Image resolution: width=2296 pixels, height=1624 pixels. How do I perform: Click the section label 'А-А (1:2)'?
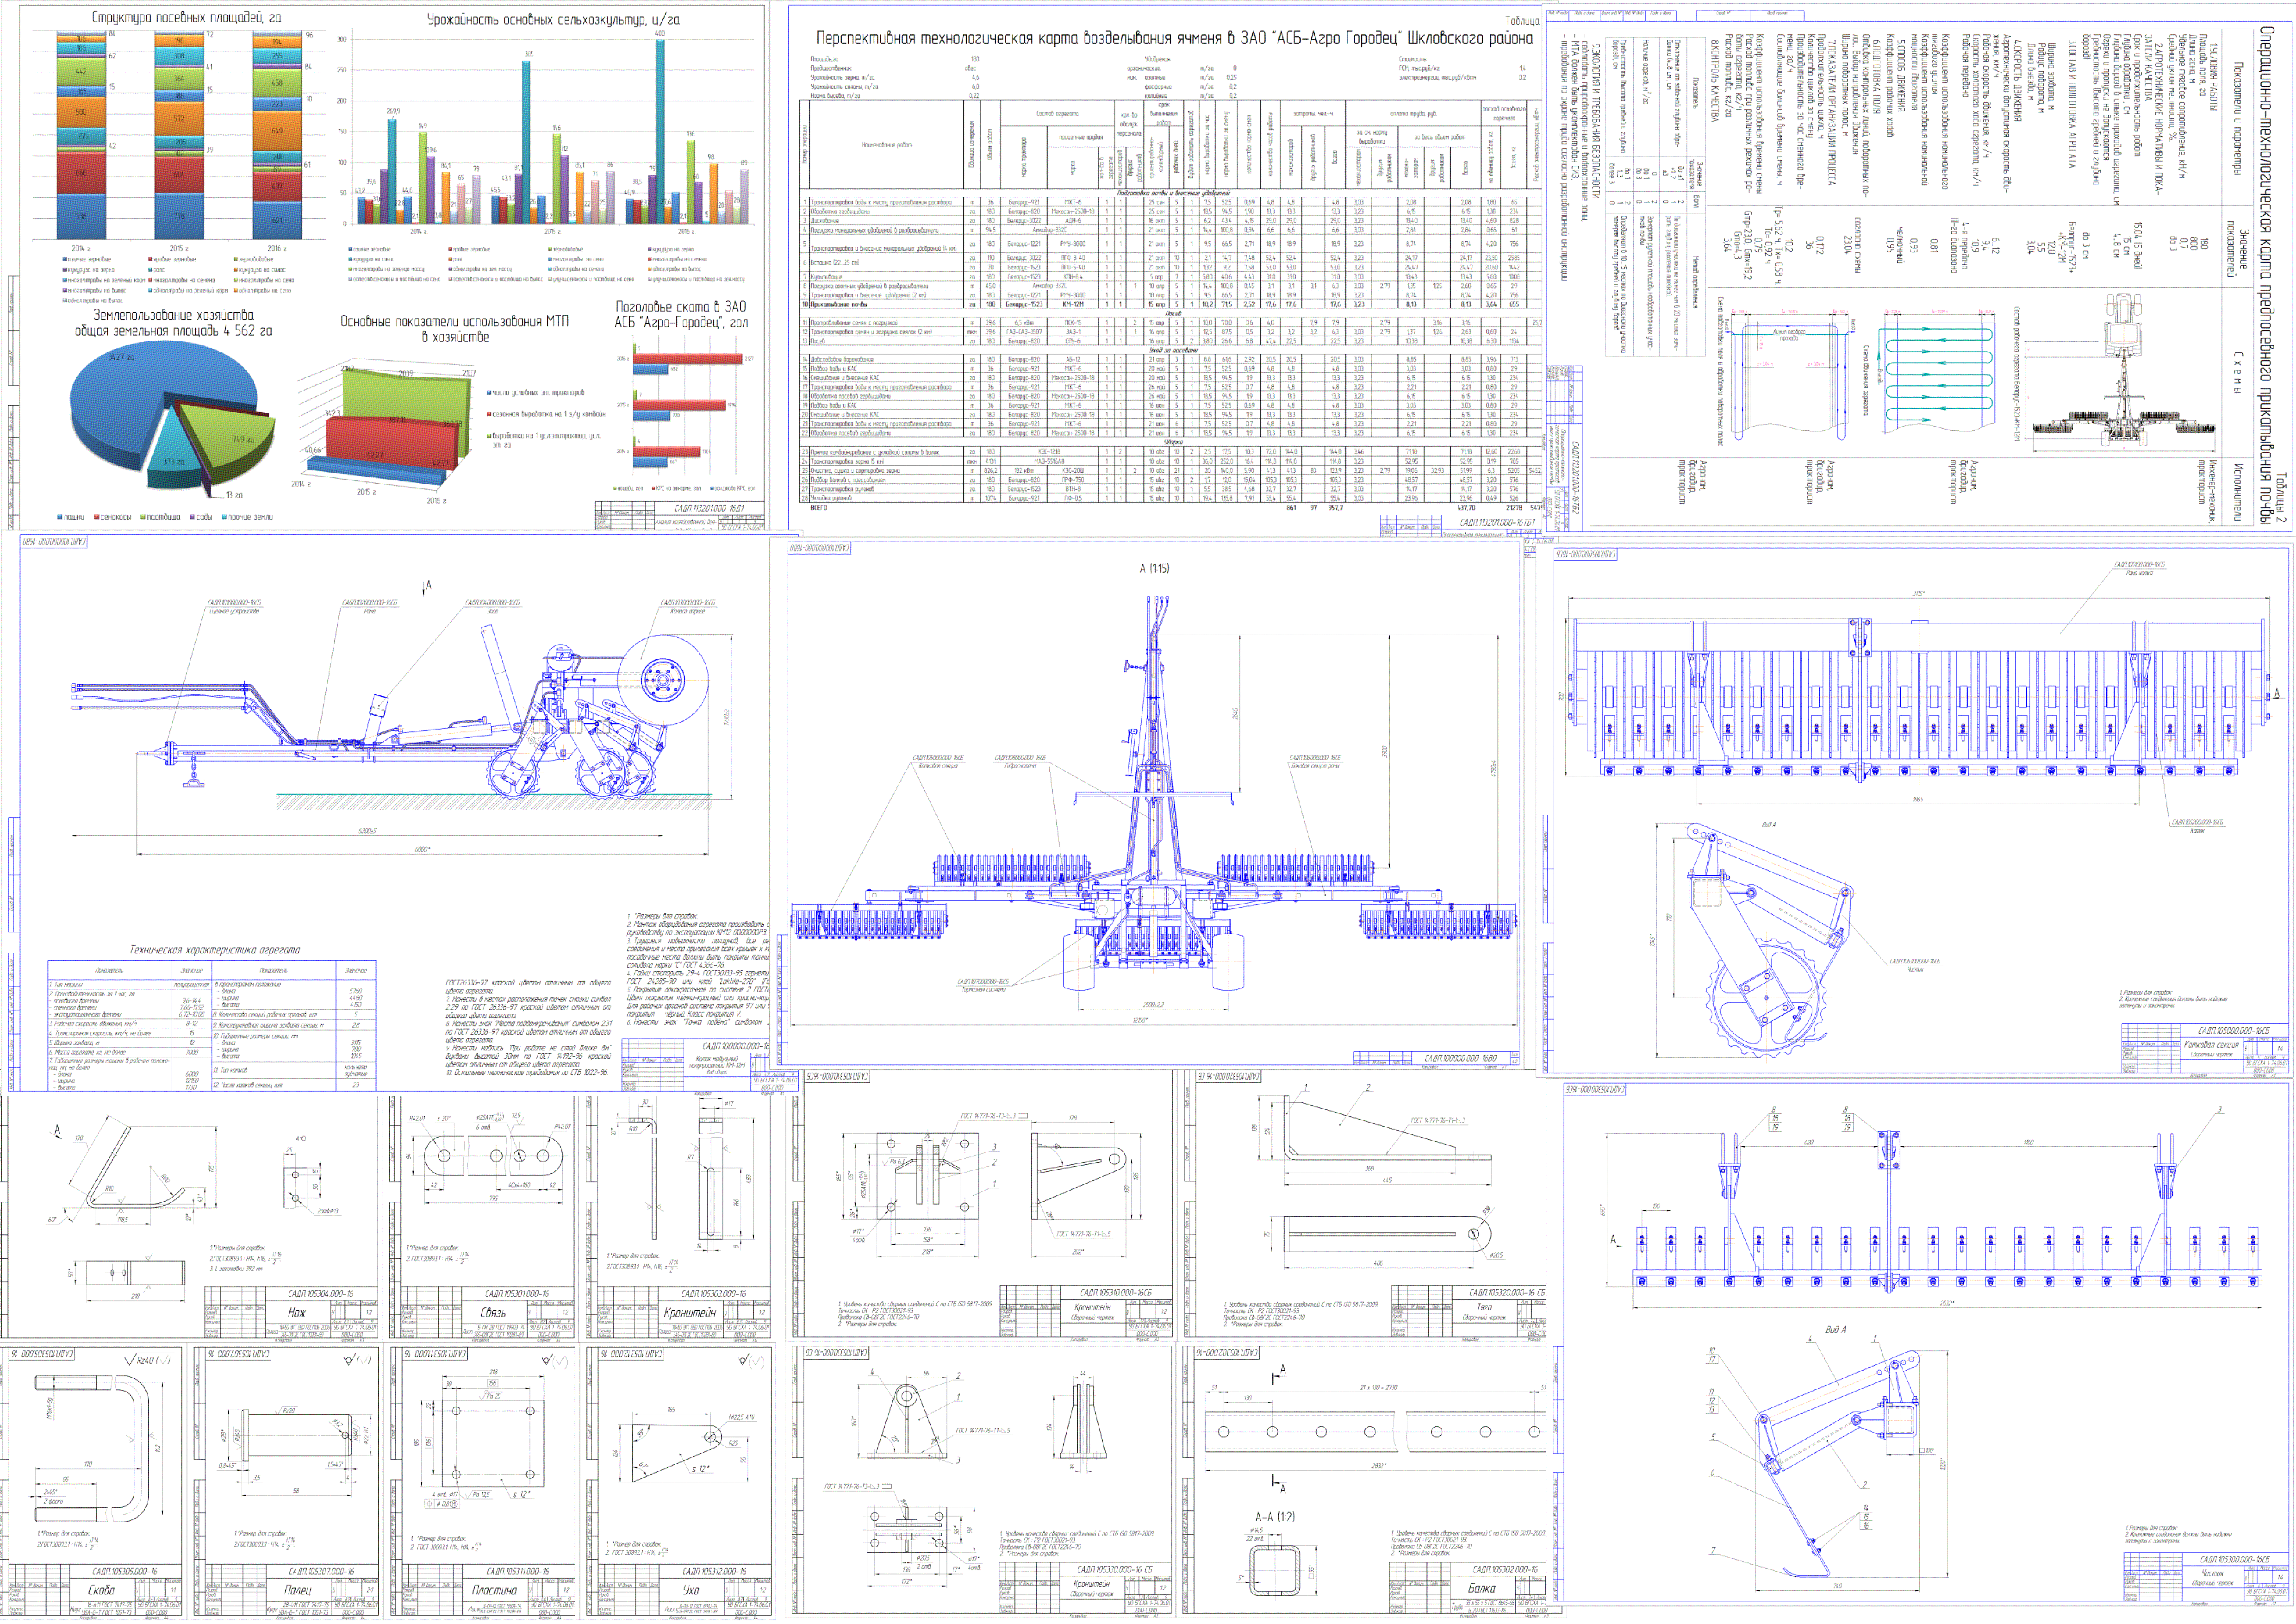coord(1274,1517)
